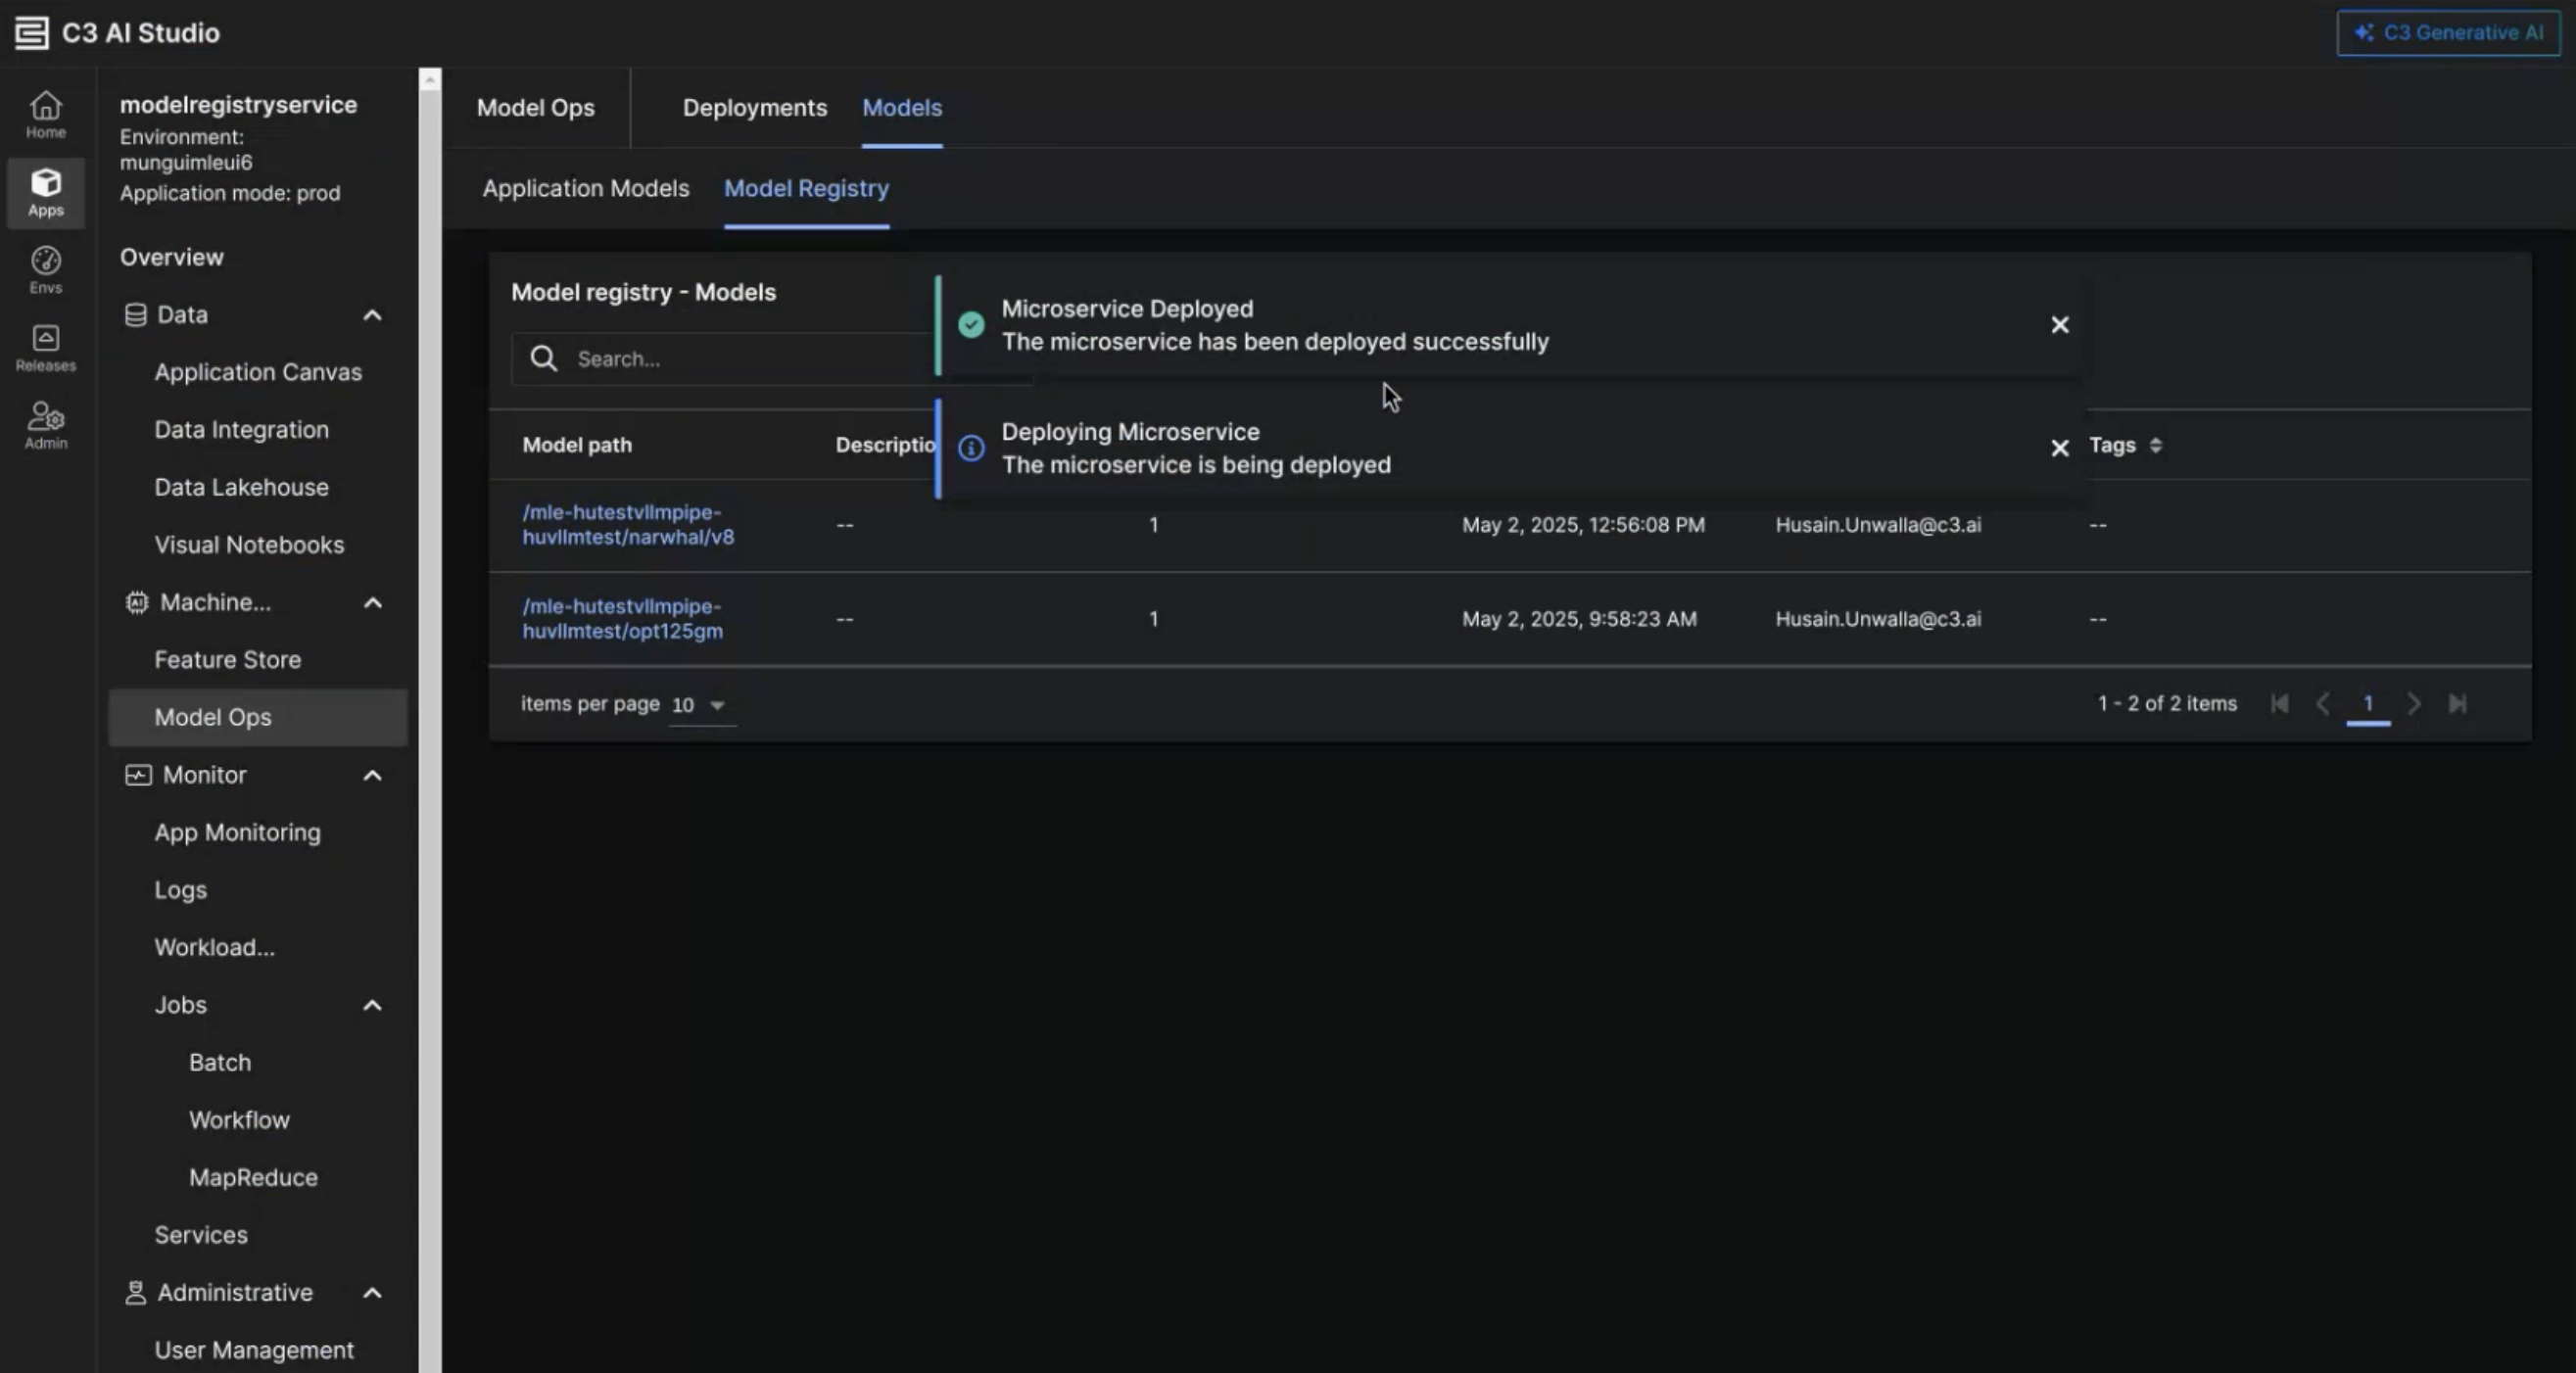
Task: Go to next page of models
Action: pos(2413,704)
